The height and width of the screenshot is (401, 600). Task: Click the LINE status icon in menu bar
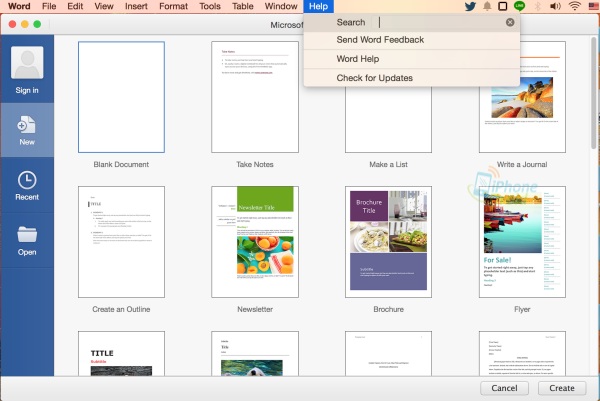pos(519,6)
